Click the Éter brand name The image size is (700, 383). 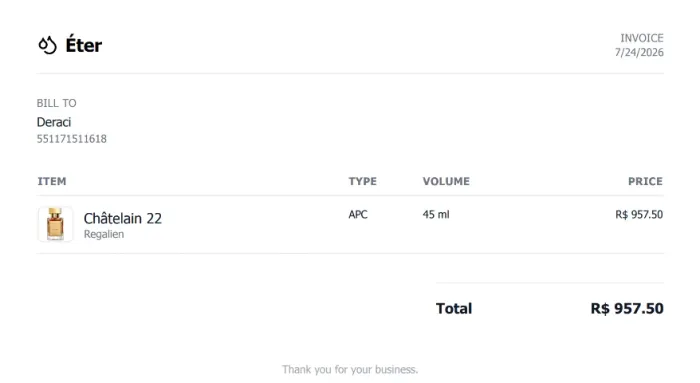point(83,45)
